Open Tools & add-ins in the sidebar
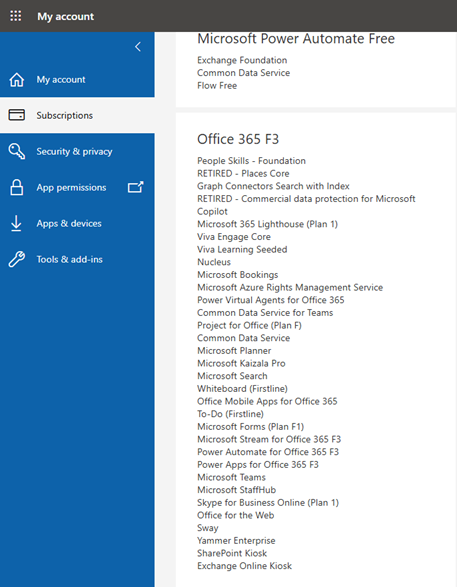 tap(77, 260)
